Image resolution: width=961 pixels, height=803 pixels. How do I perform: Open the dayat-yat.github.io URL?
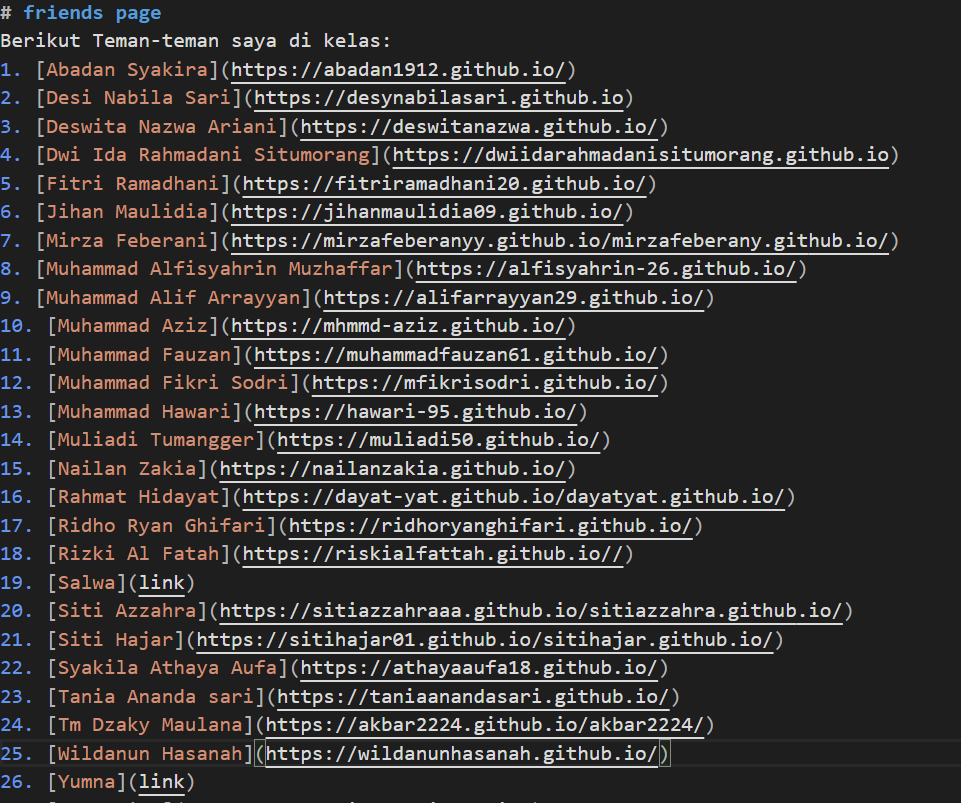514,497
